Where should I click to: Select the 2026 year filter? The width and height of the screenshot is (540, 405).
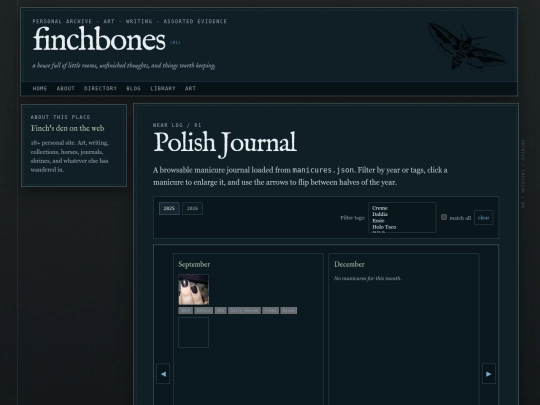click(192, 208)
